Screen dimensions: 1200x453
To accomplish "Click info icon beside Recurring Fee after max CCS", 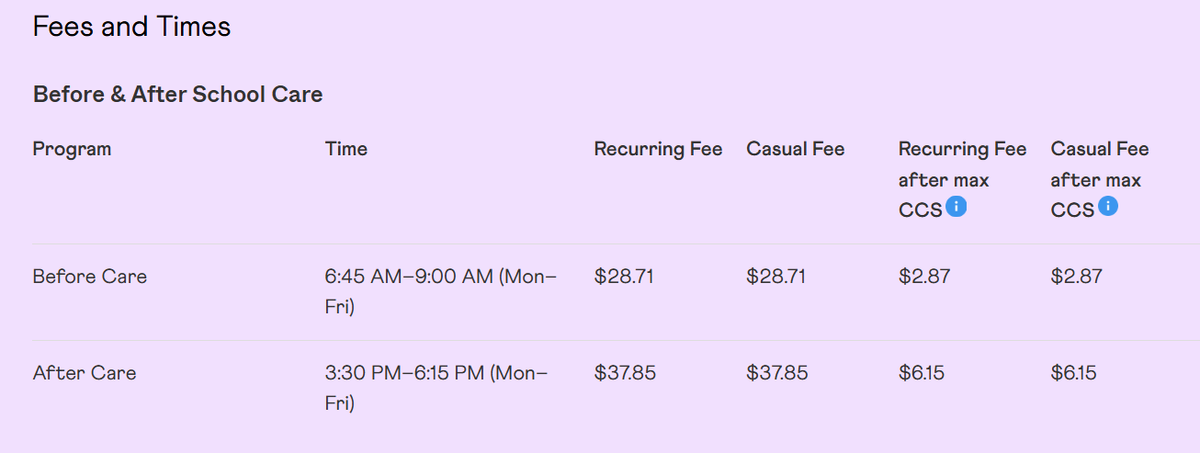I will [956, 207].
